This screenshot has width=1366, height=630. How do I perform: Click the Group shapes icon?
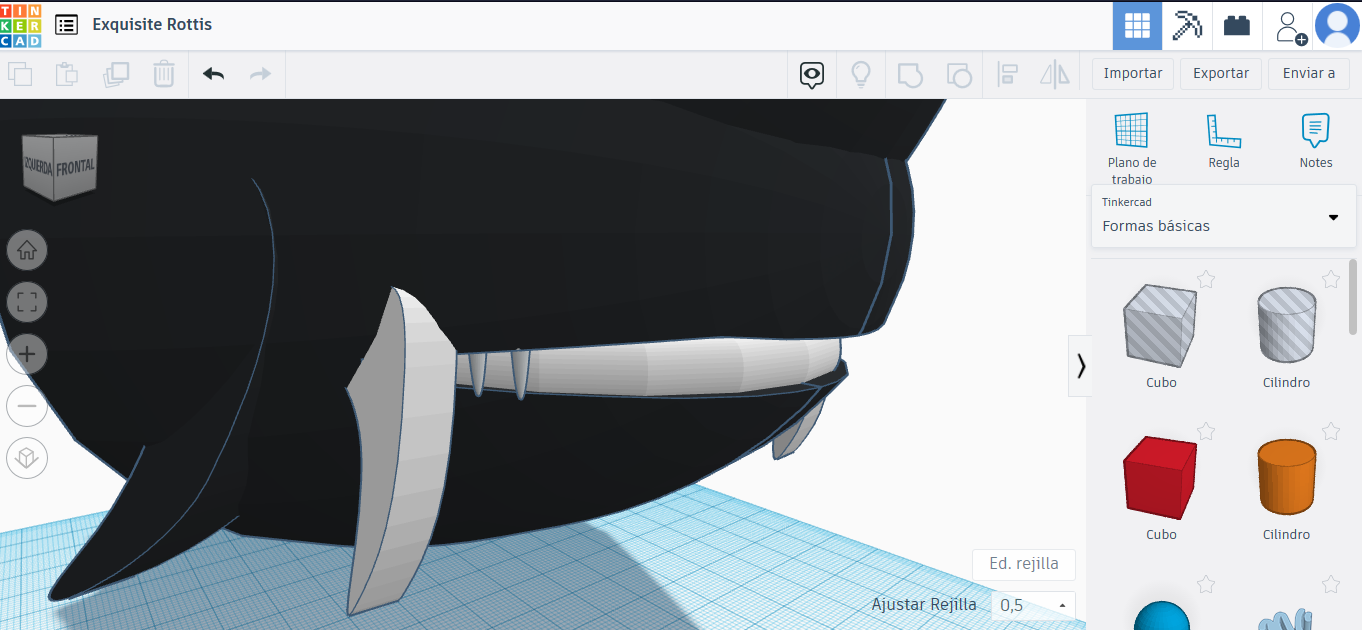pos(909,74)
